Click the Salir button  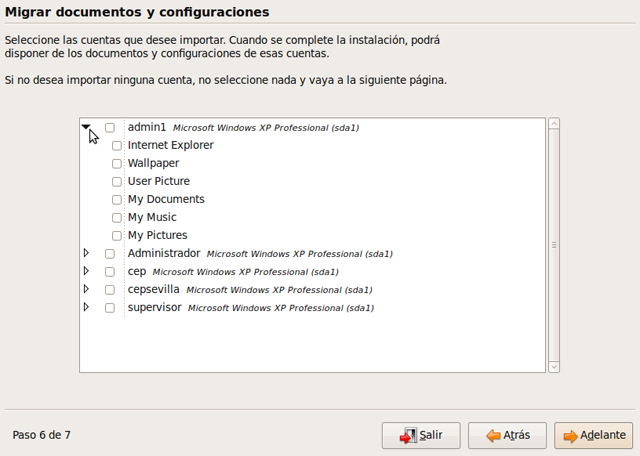click(x=420, y=436)
